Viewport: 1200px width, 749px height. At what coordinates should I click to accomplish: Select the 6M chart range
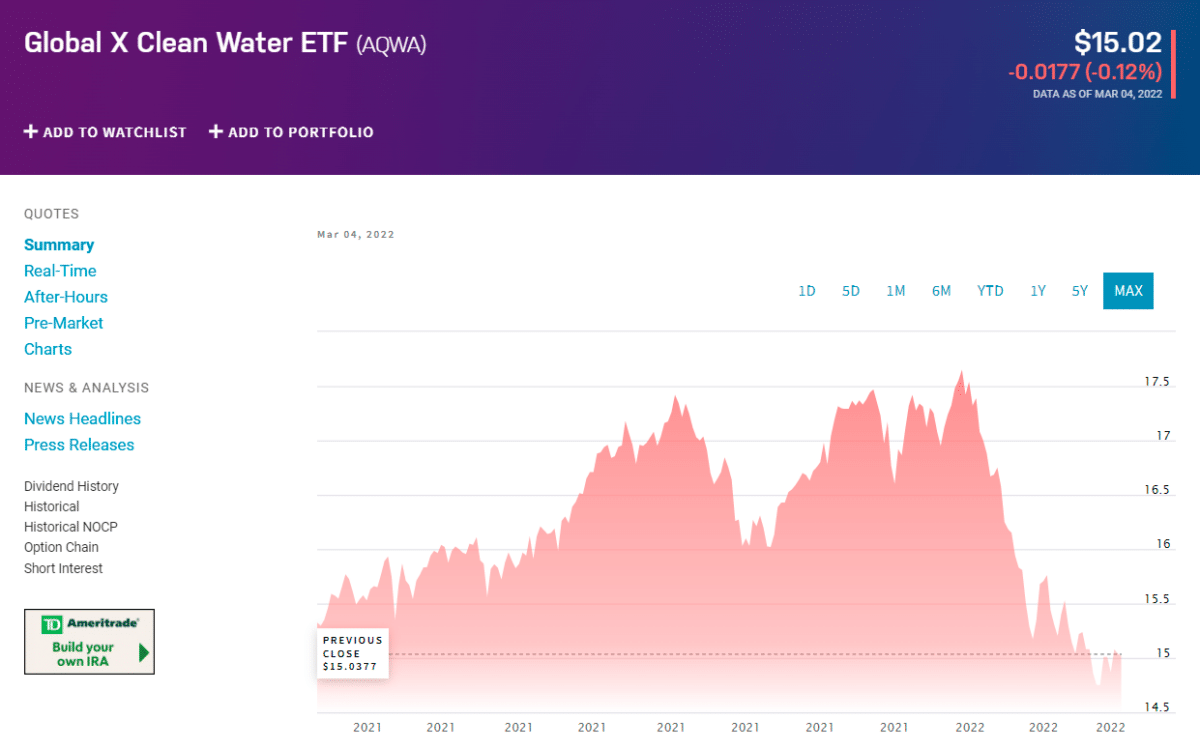click(x=941, y=291)
